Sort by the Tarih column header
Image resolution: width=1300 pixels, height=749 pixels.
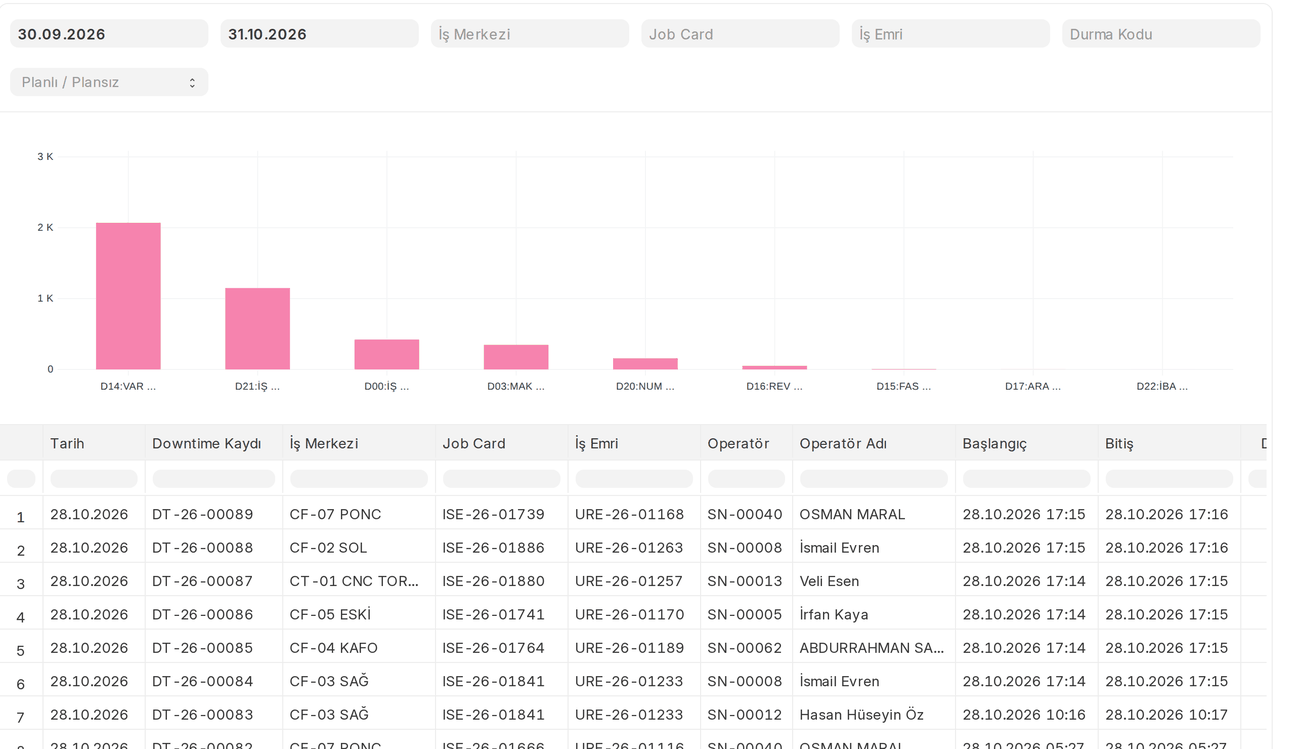(x=68, y=443)
